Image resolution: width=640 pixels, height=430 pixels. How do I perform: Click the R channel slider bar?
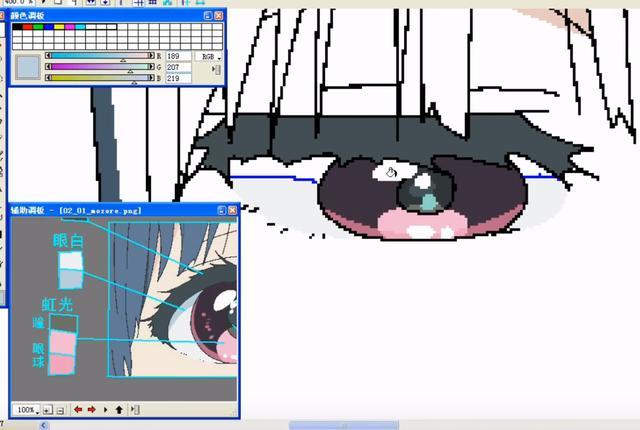(100, 55)
